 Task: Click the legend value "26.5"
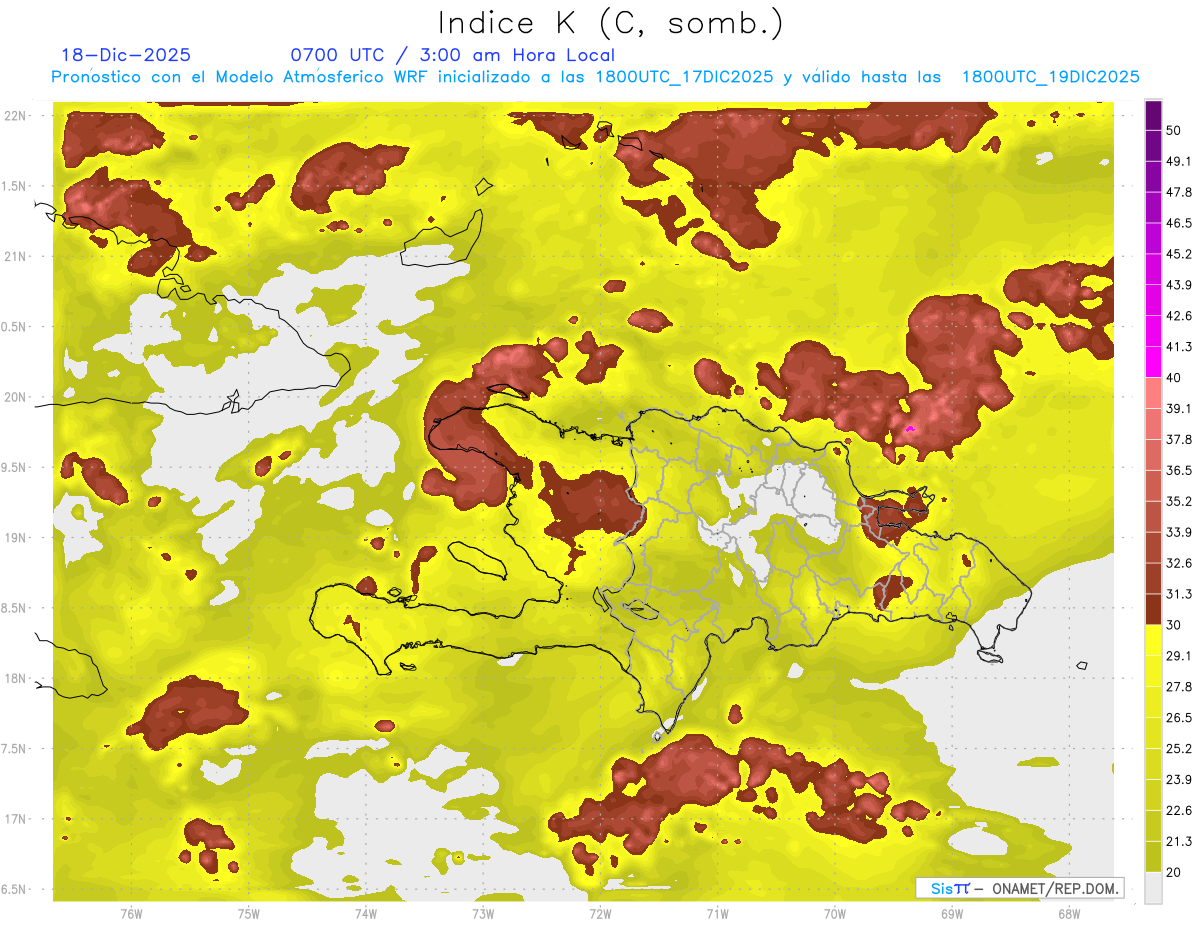click(x=1179, y=718)
